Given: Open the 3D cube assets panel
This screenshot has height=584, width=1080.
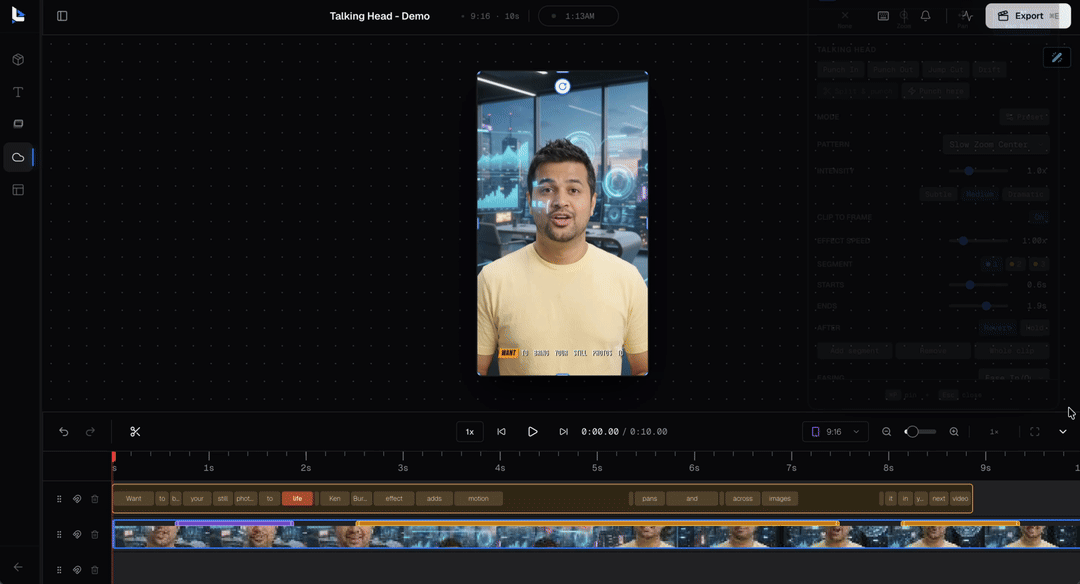Looking at the screenshot, I should click(x=19, y=60).
